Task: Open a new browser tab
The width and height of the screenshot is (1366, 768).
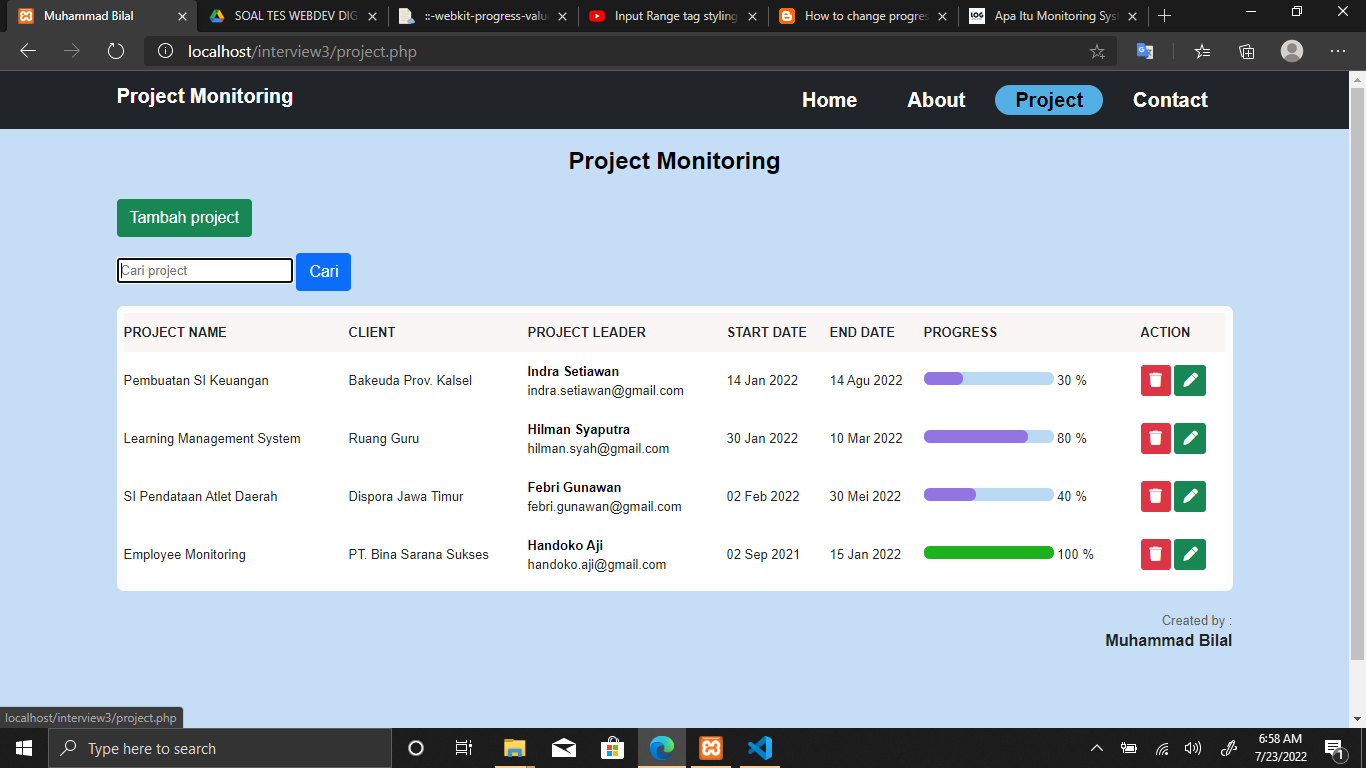Action: pyautogui.click(x=1164, y=16)
